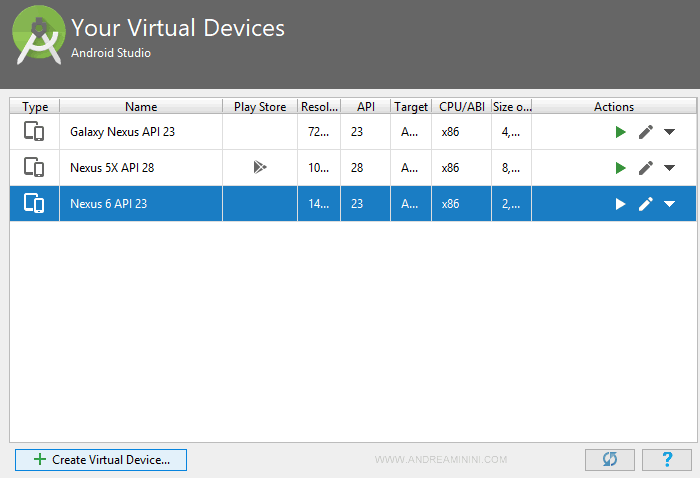Launch the Galaxy Nexus API 23 emulator

point(620,132)
